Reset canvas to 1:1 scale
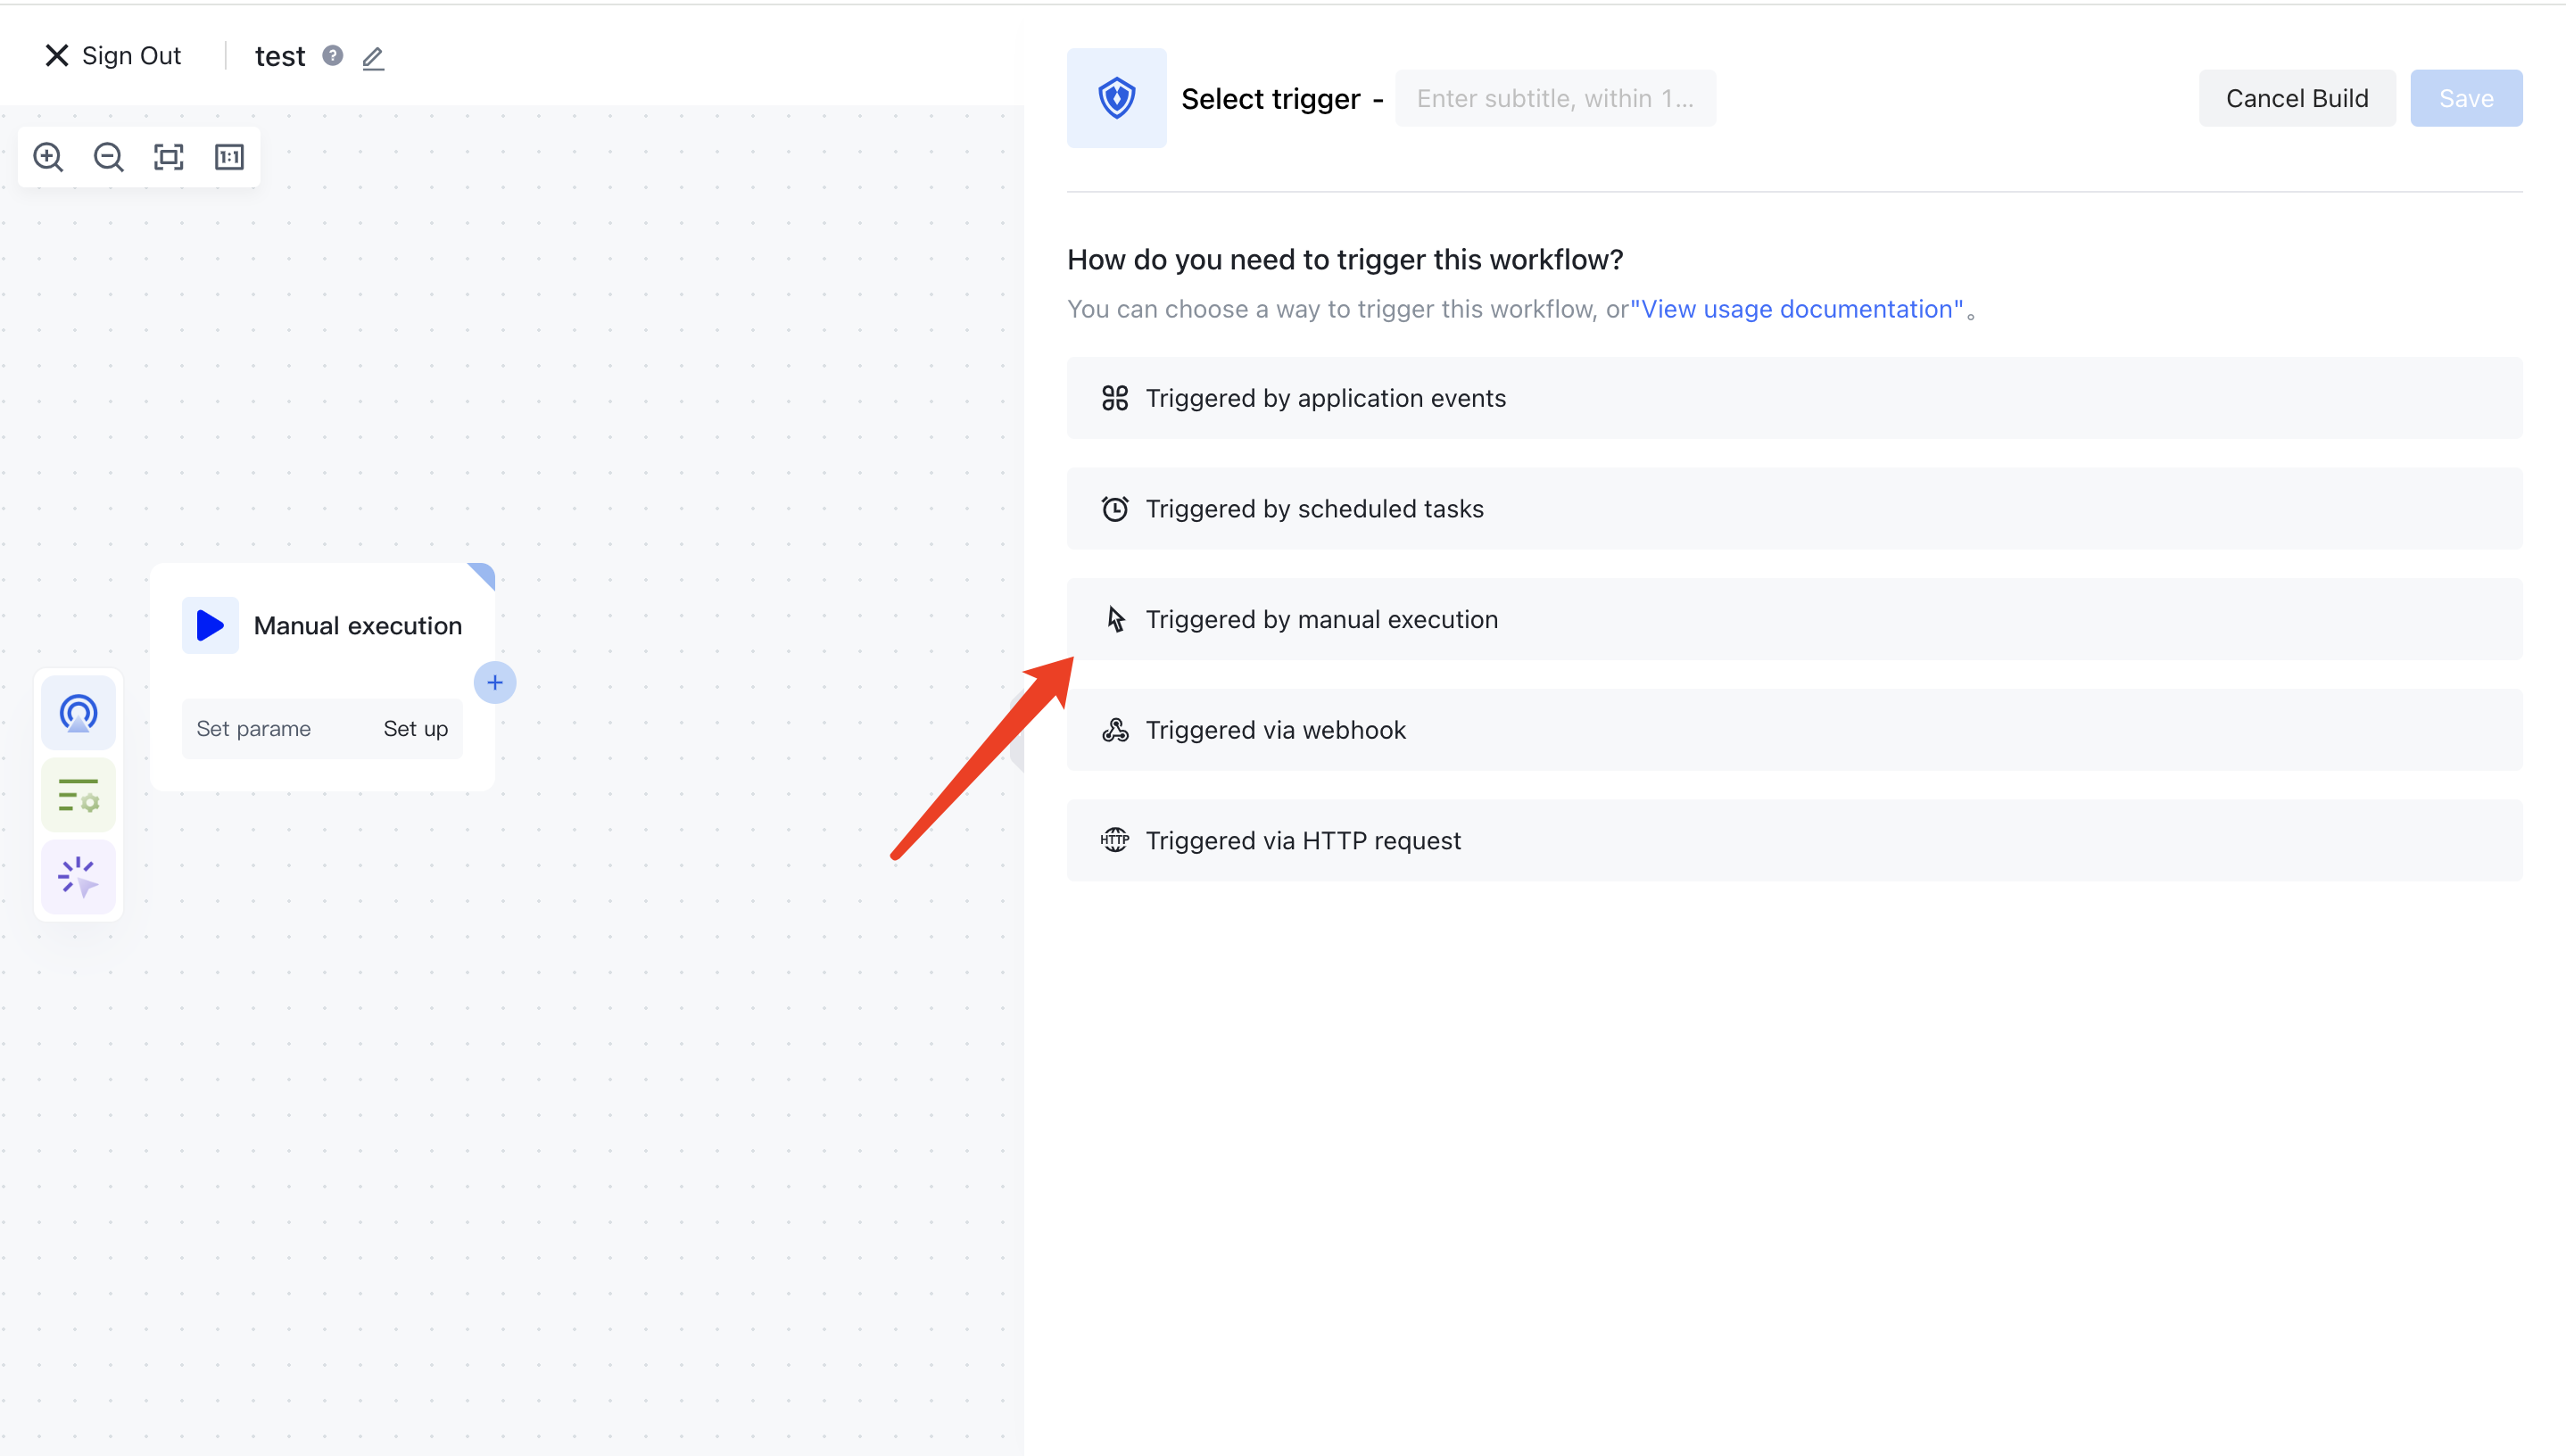Screen dimensions: 2566x1456 (x=229, y=157)
